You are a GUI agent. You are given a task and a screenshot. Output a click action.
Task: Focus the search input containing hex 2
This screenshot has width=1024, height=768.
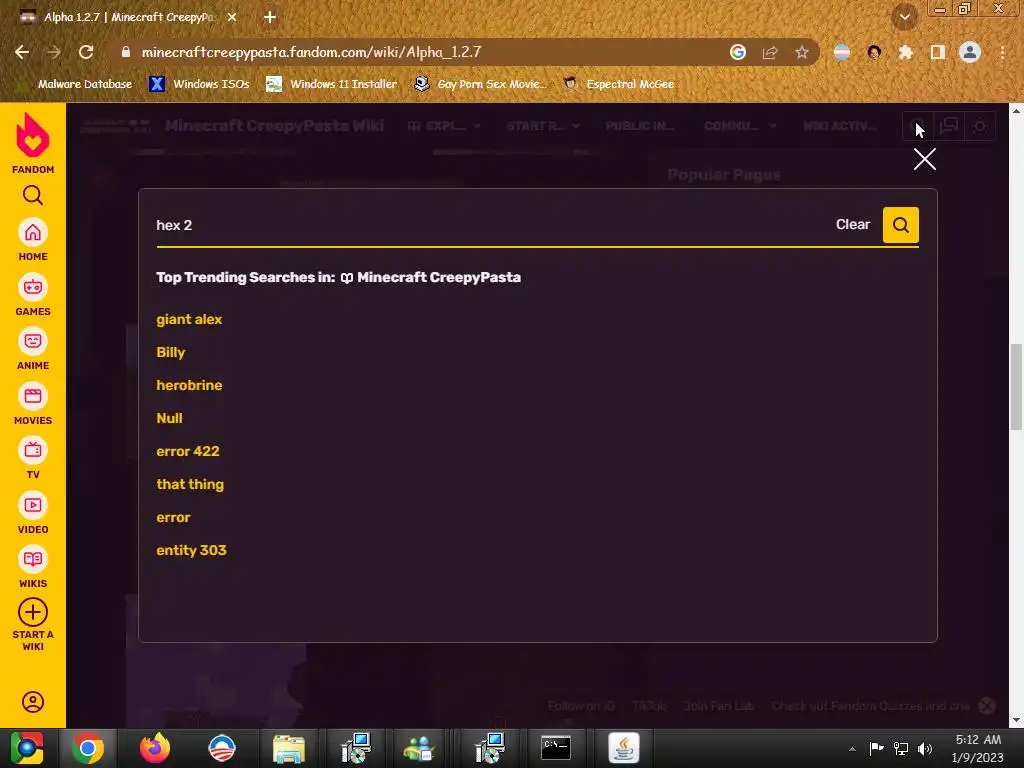[x=490, y=225]
